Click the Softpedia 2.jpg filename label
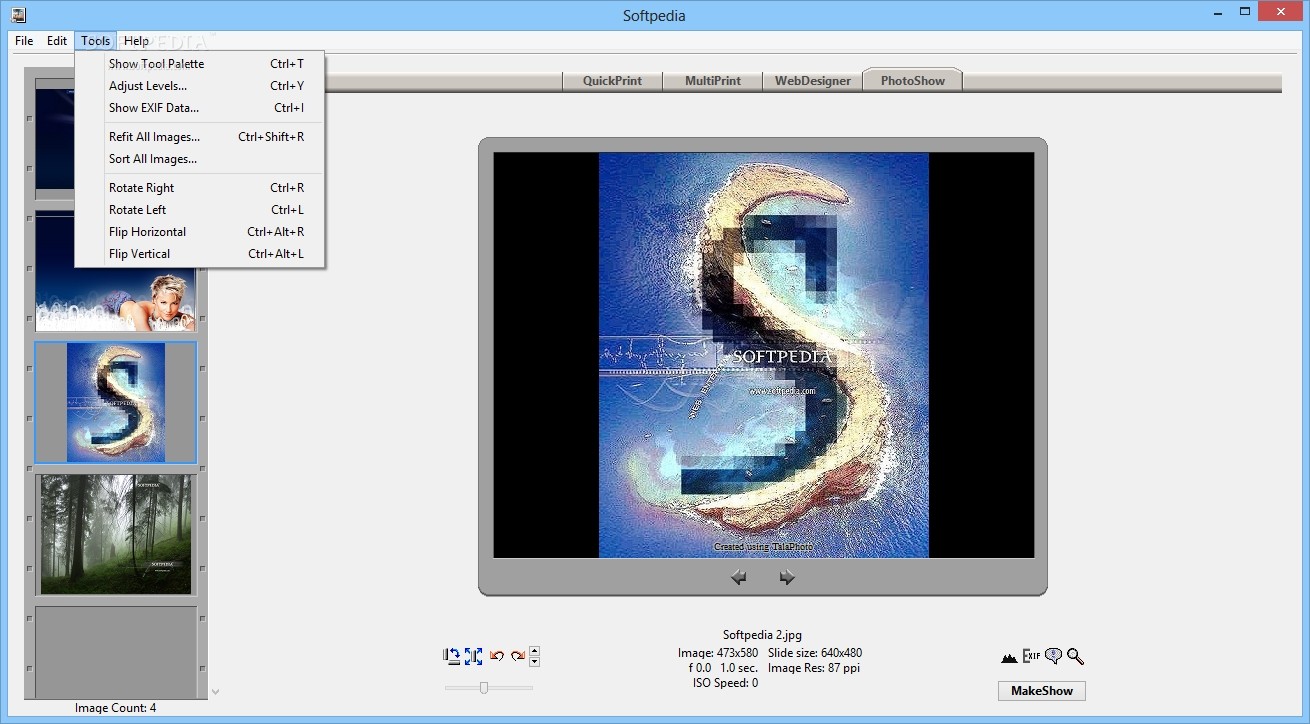The image size is (1310, 724). 762,635
